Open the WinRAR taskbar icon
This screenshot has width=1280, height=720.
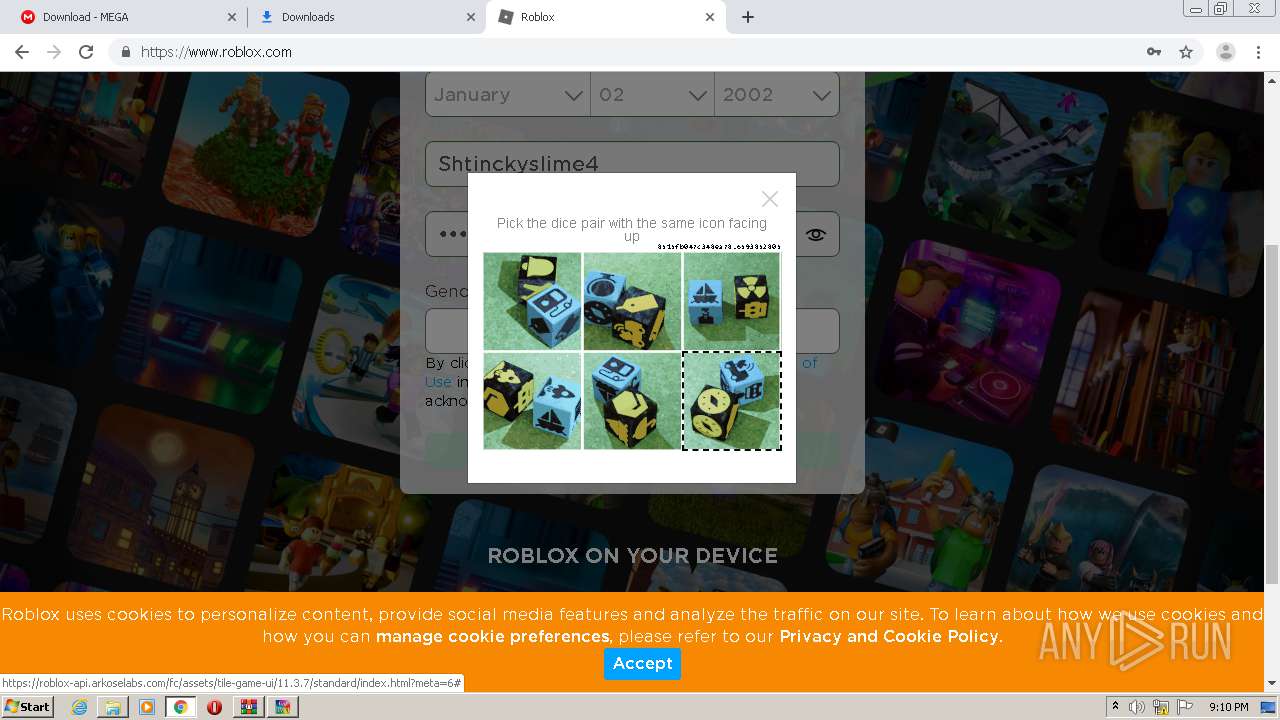pyautogui.click(x=248, y=707)
